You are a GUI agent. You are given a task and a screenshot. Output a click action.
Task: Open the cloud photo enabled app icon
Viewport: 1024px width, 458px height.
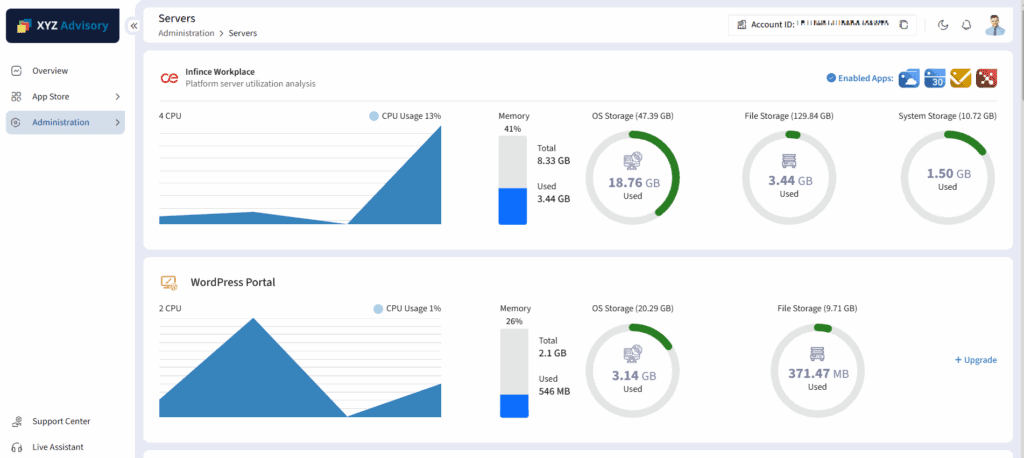coord(909,78)
